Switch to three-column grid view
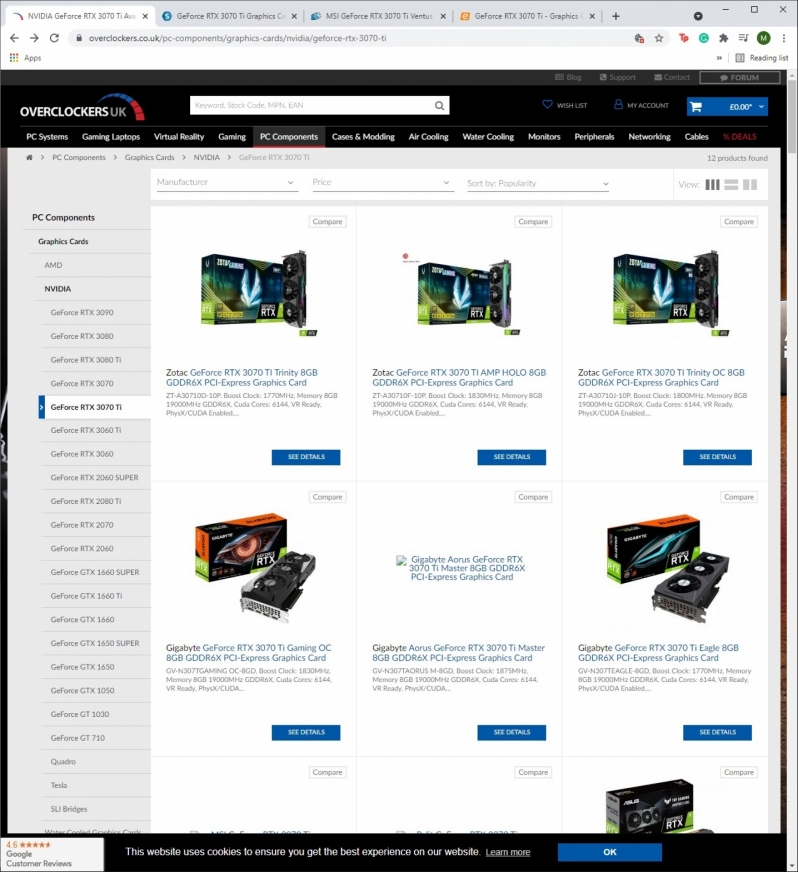The width and height of the screenshot is (798, 872). coord(712,185)
